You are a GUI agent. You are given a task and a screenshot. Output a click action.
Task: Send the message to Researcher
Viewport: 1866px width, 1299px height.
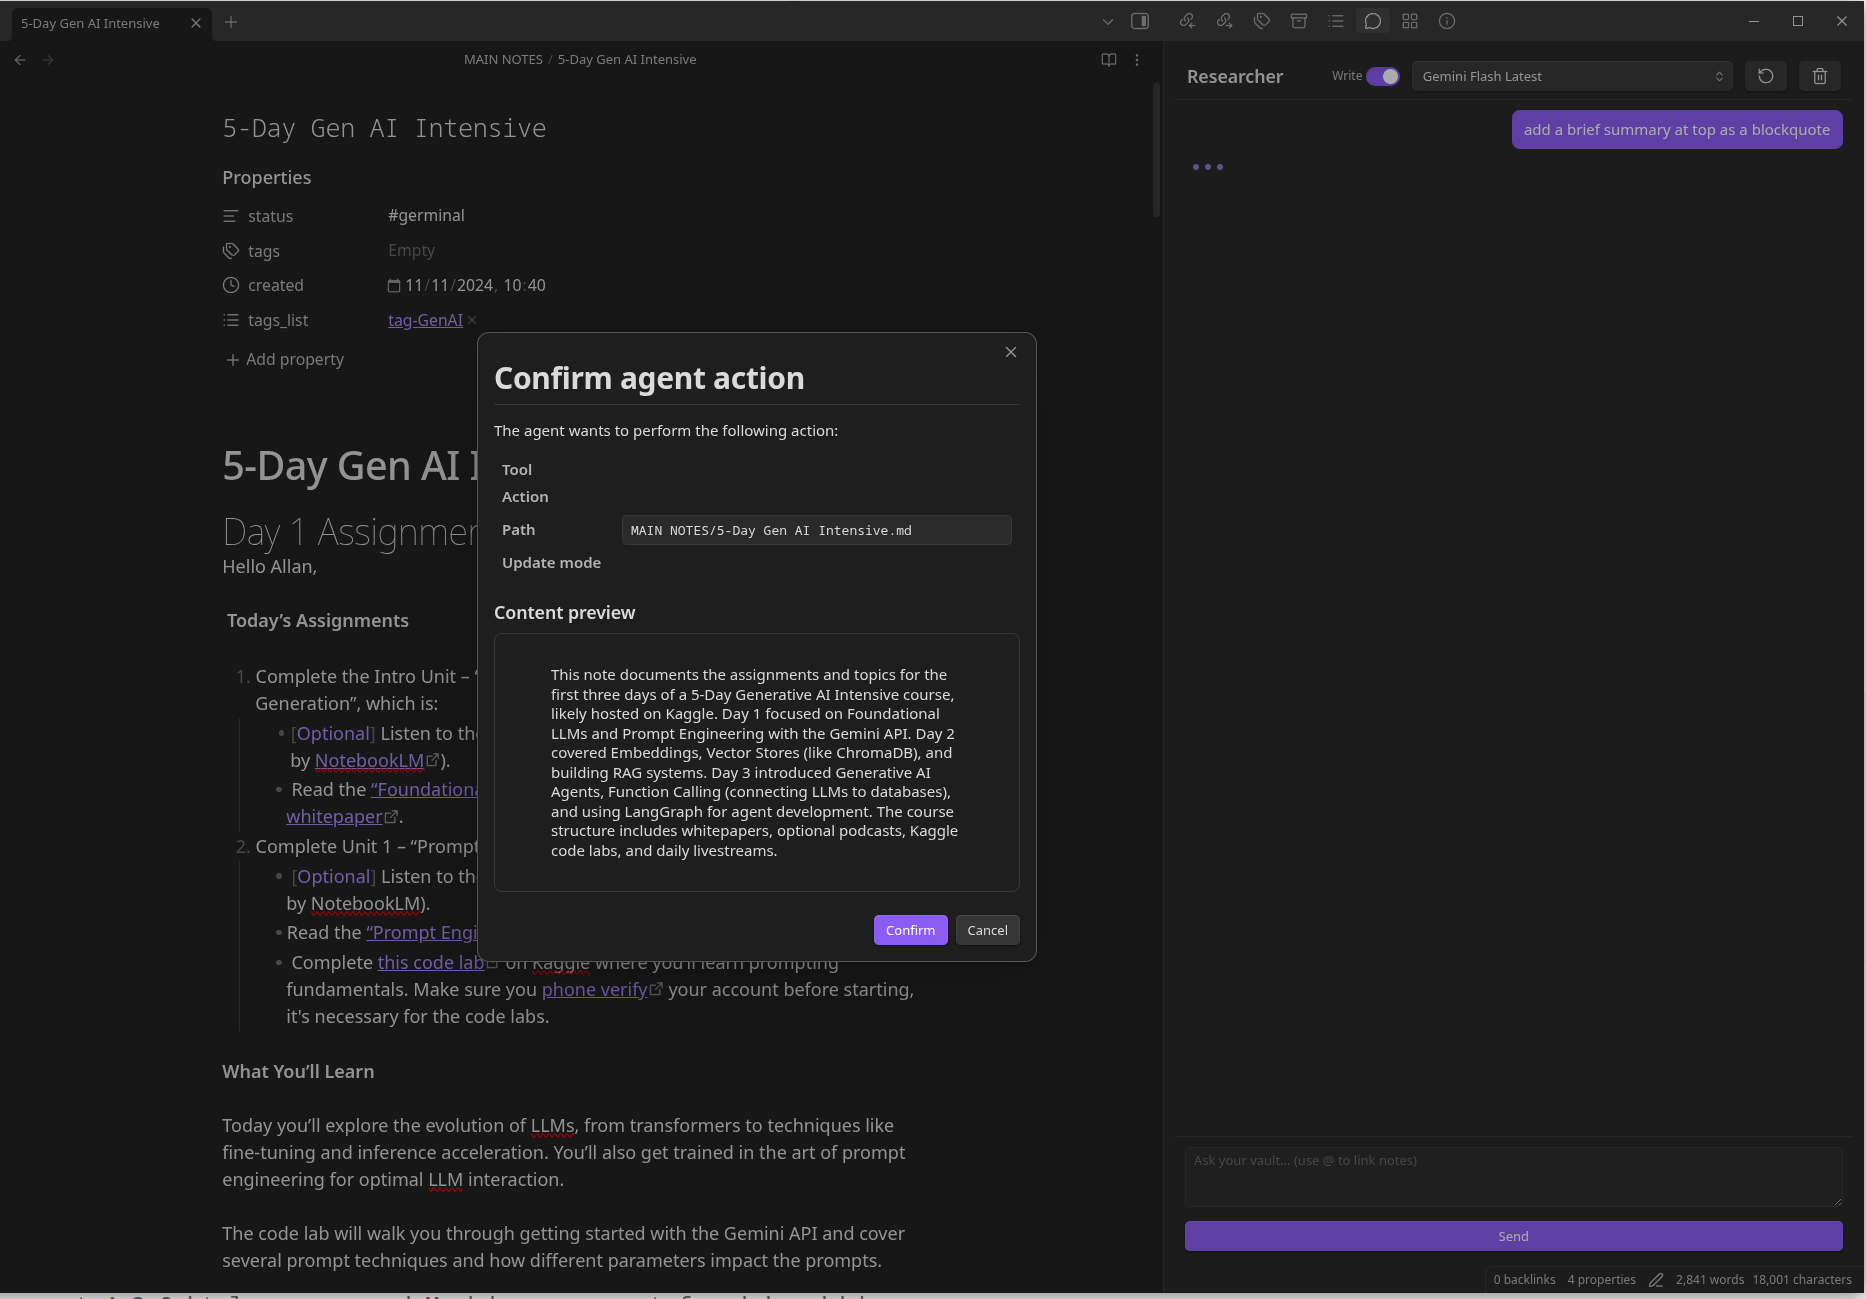[x=1513, y=1236]
